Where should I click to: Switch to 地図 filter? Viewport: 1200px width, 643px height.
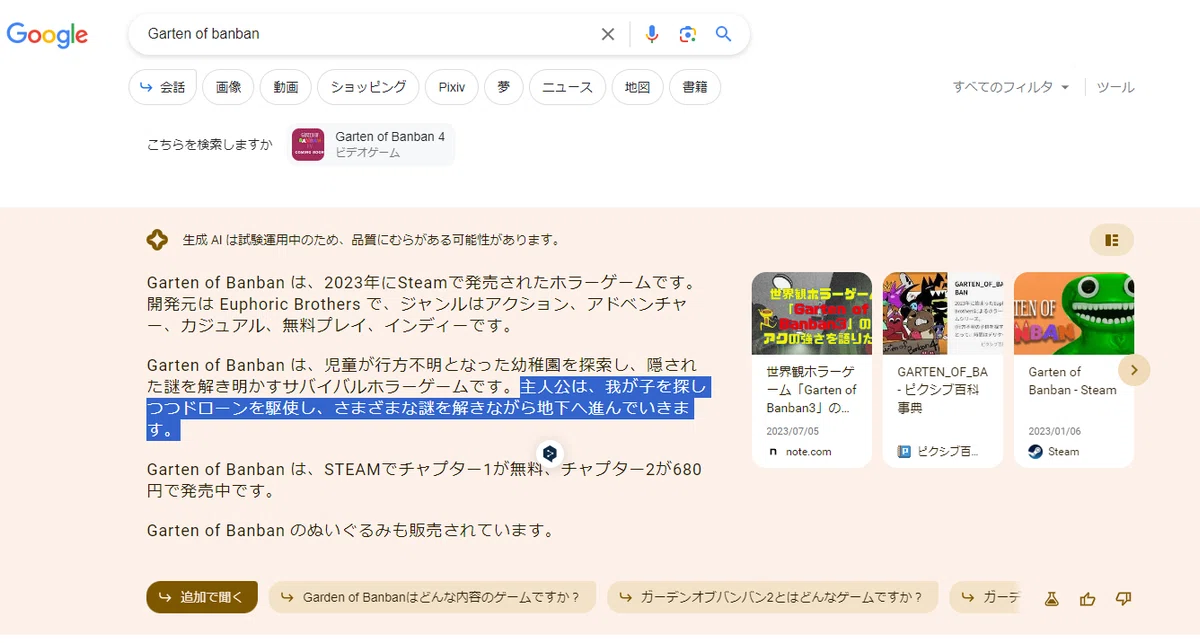(637, 87)
